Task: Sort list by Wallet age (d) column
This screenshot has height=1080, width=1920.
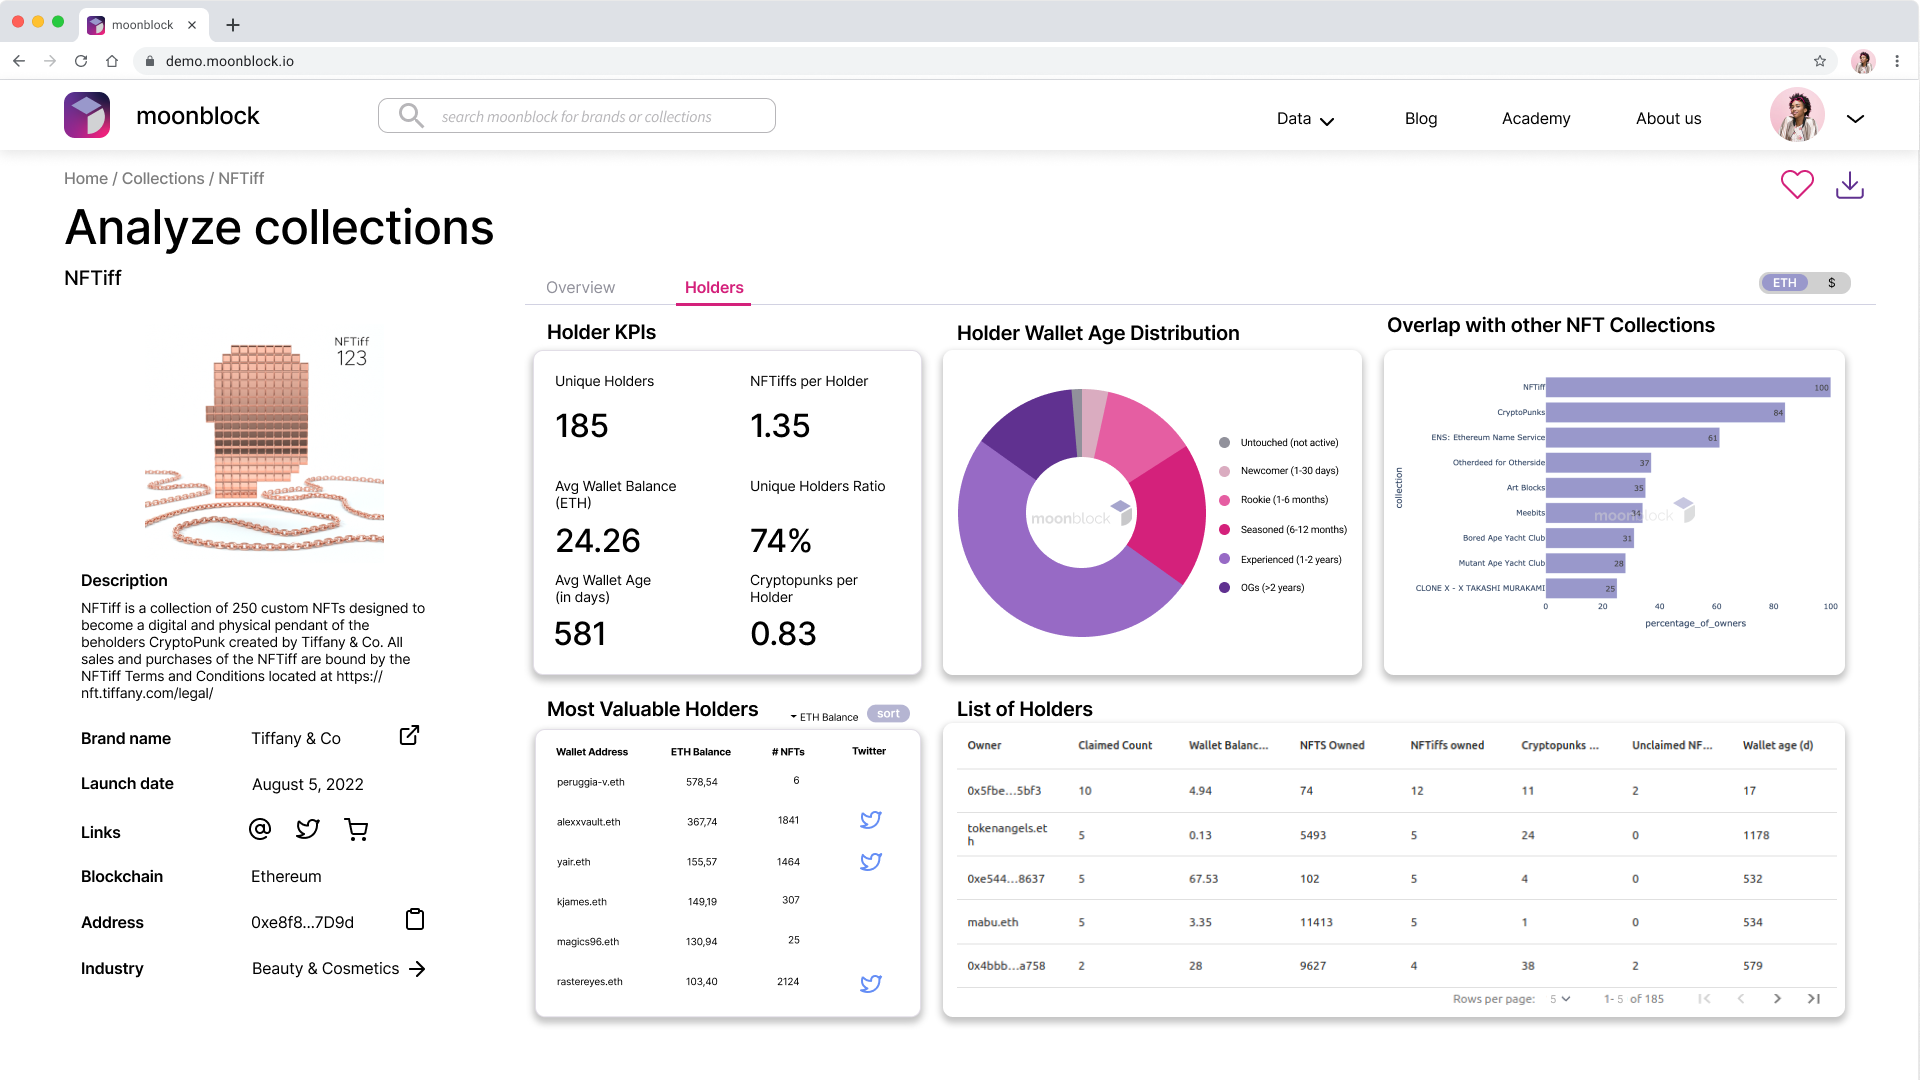Action: [1777, 746]
